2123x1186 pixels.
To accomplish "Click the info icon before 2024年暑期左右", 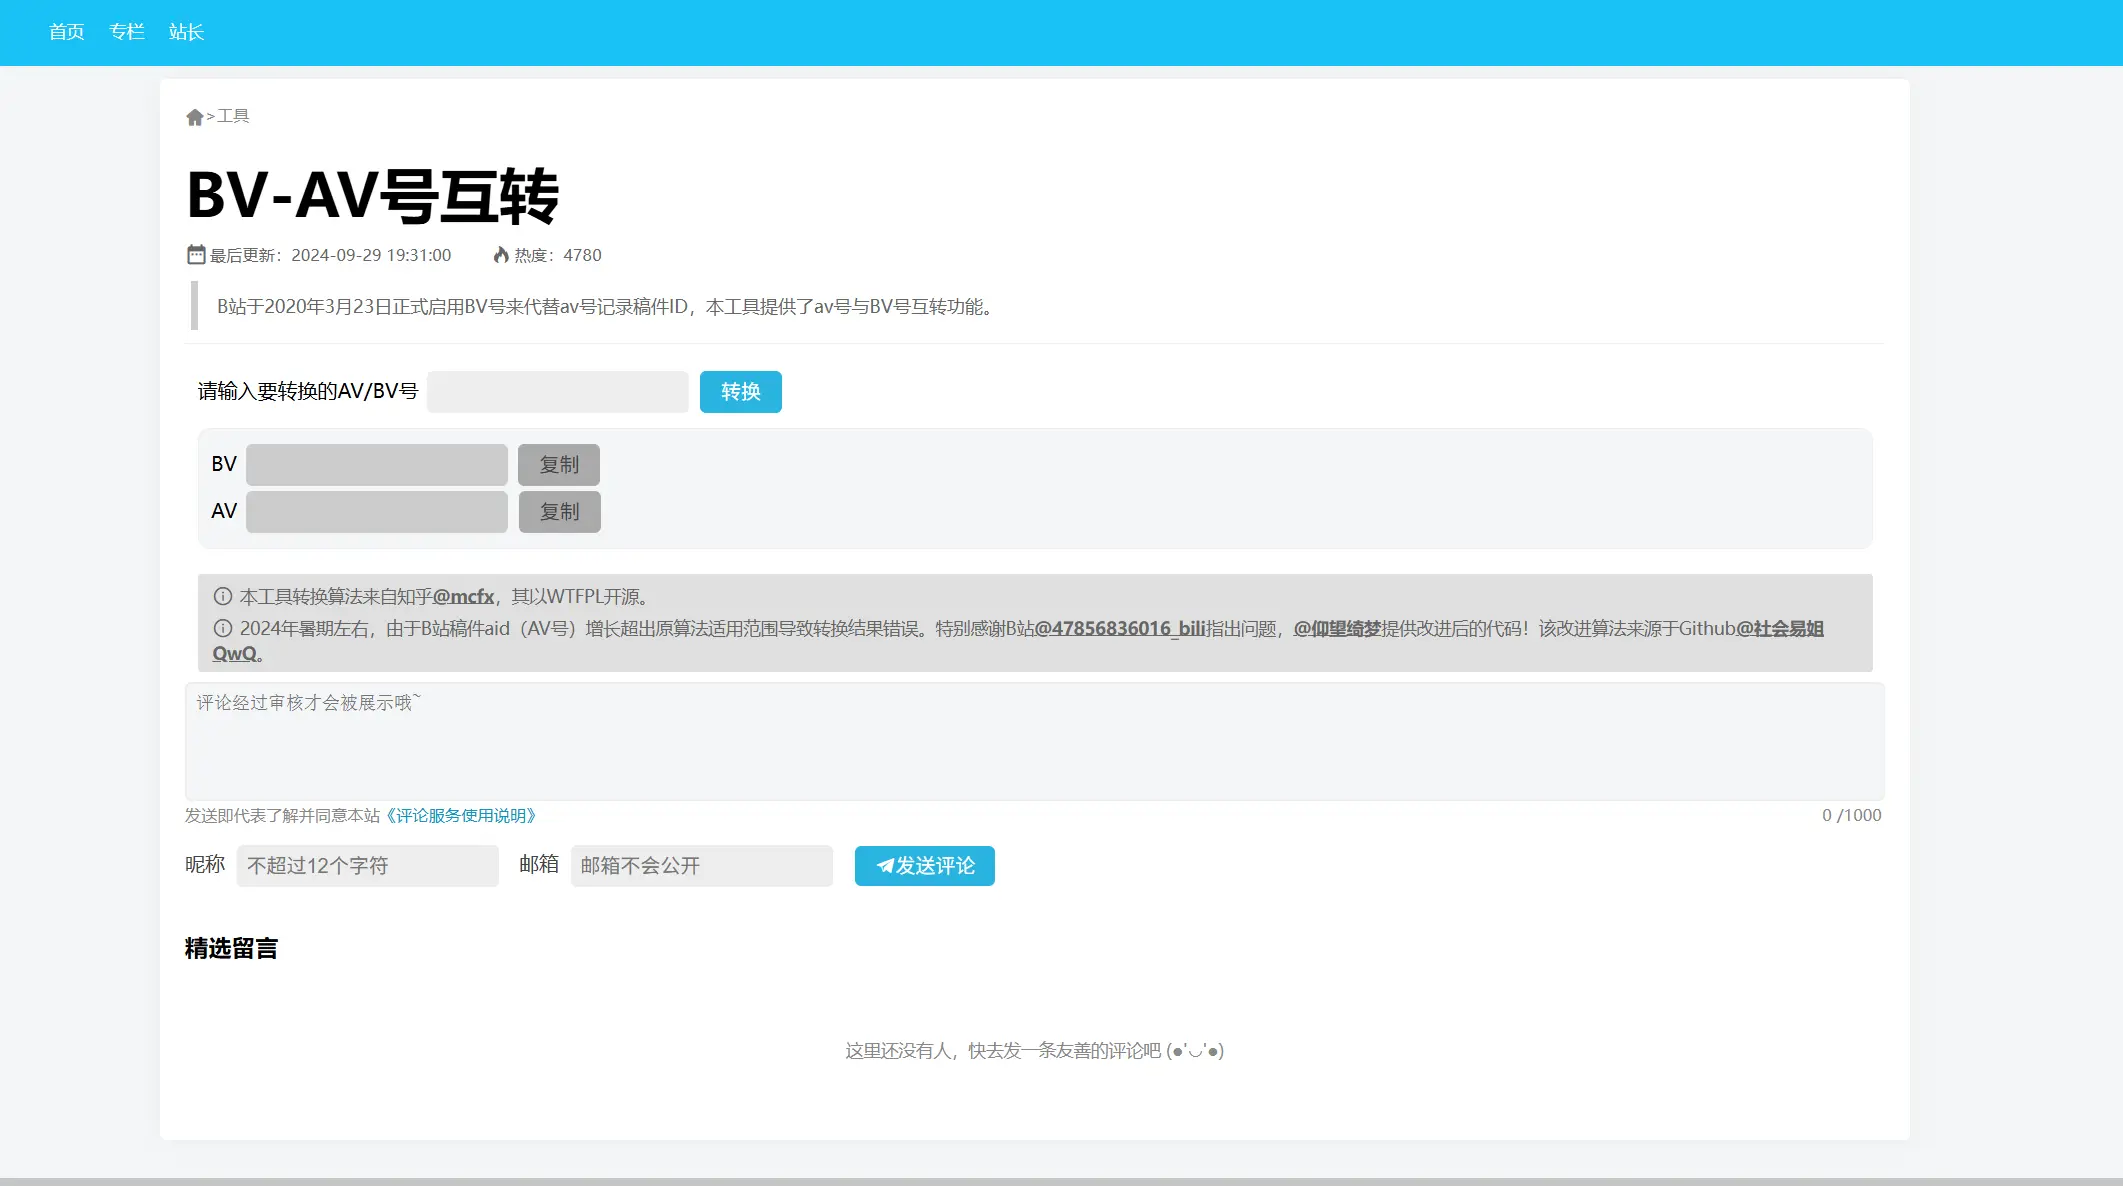I will 222,629.
